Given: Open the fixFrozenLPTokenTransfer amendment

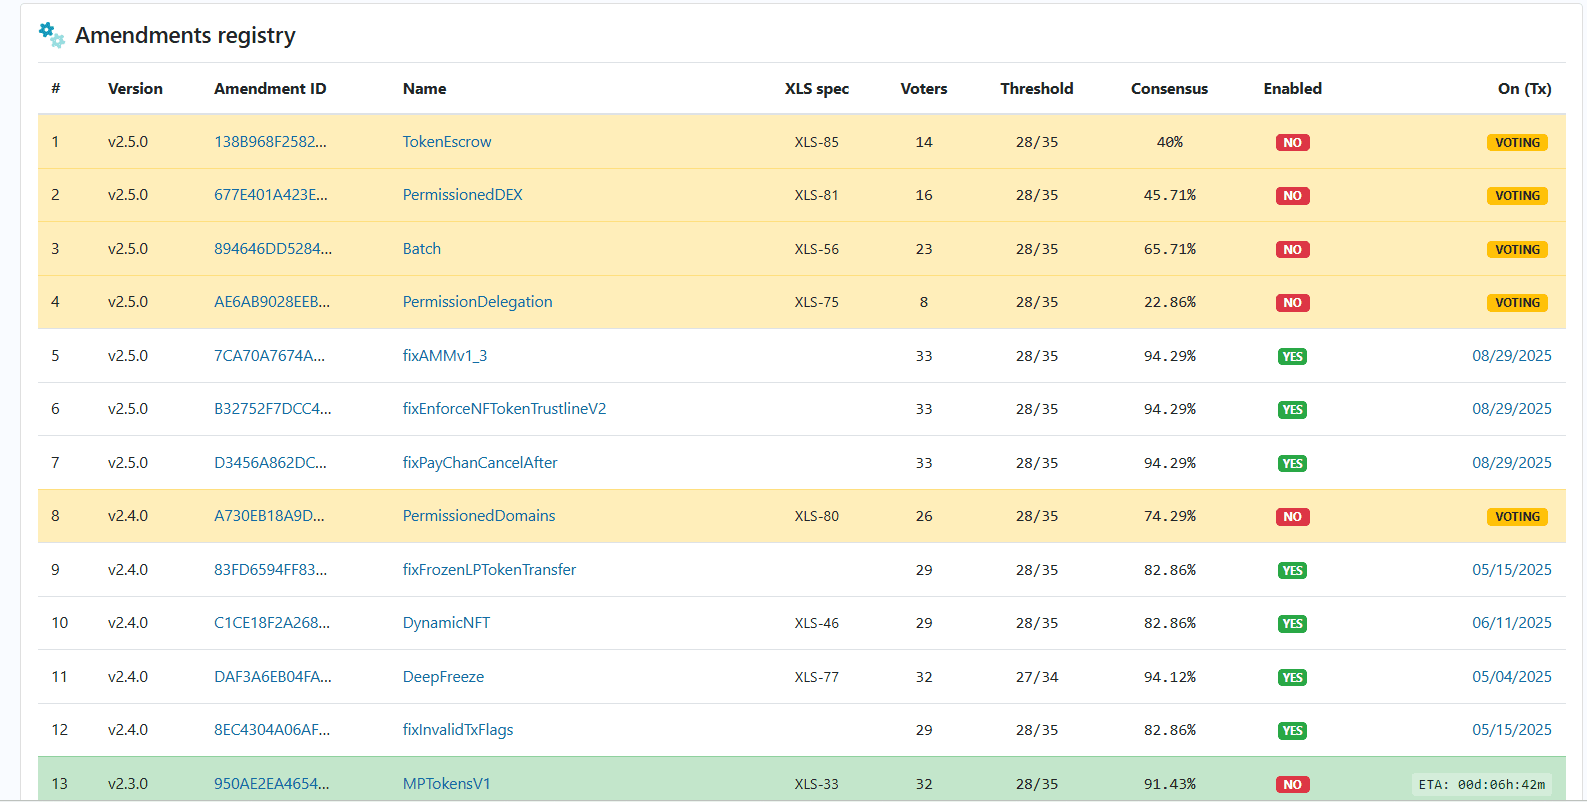Looking at the screenshot, I should (x=489, y=570).
